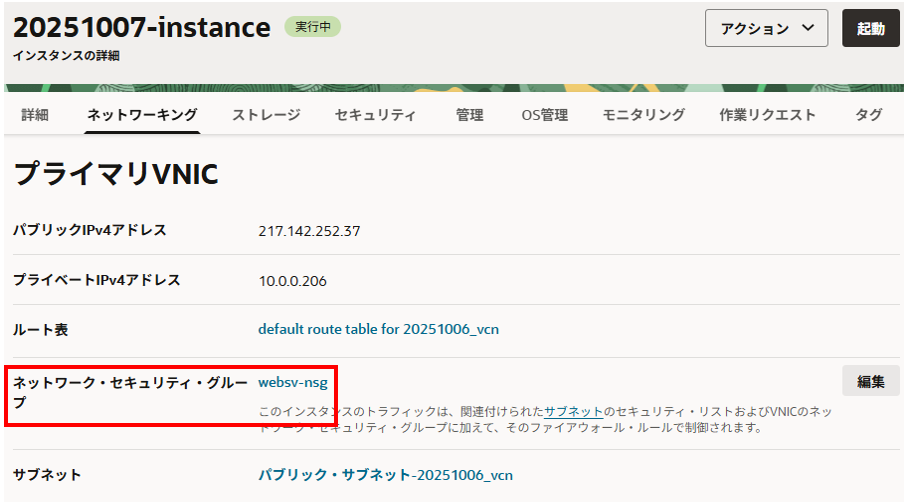
Task: Click 編集 for the network security group
Action: (870, 381)
